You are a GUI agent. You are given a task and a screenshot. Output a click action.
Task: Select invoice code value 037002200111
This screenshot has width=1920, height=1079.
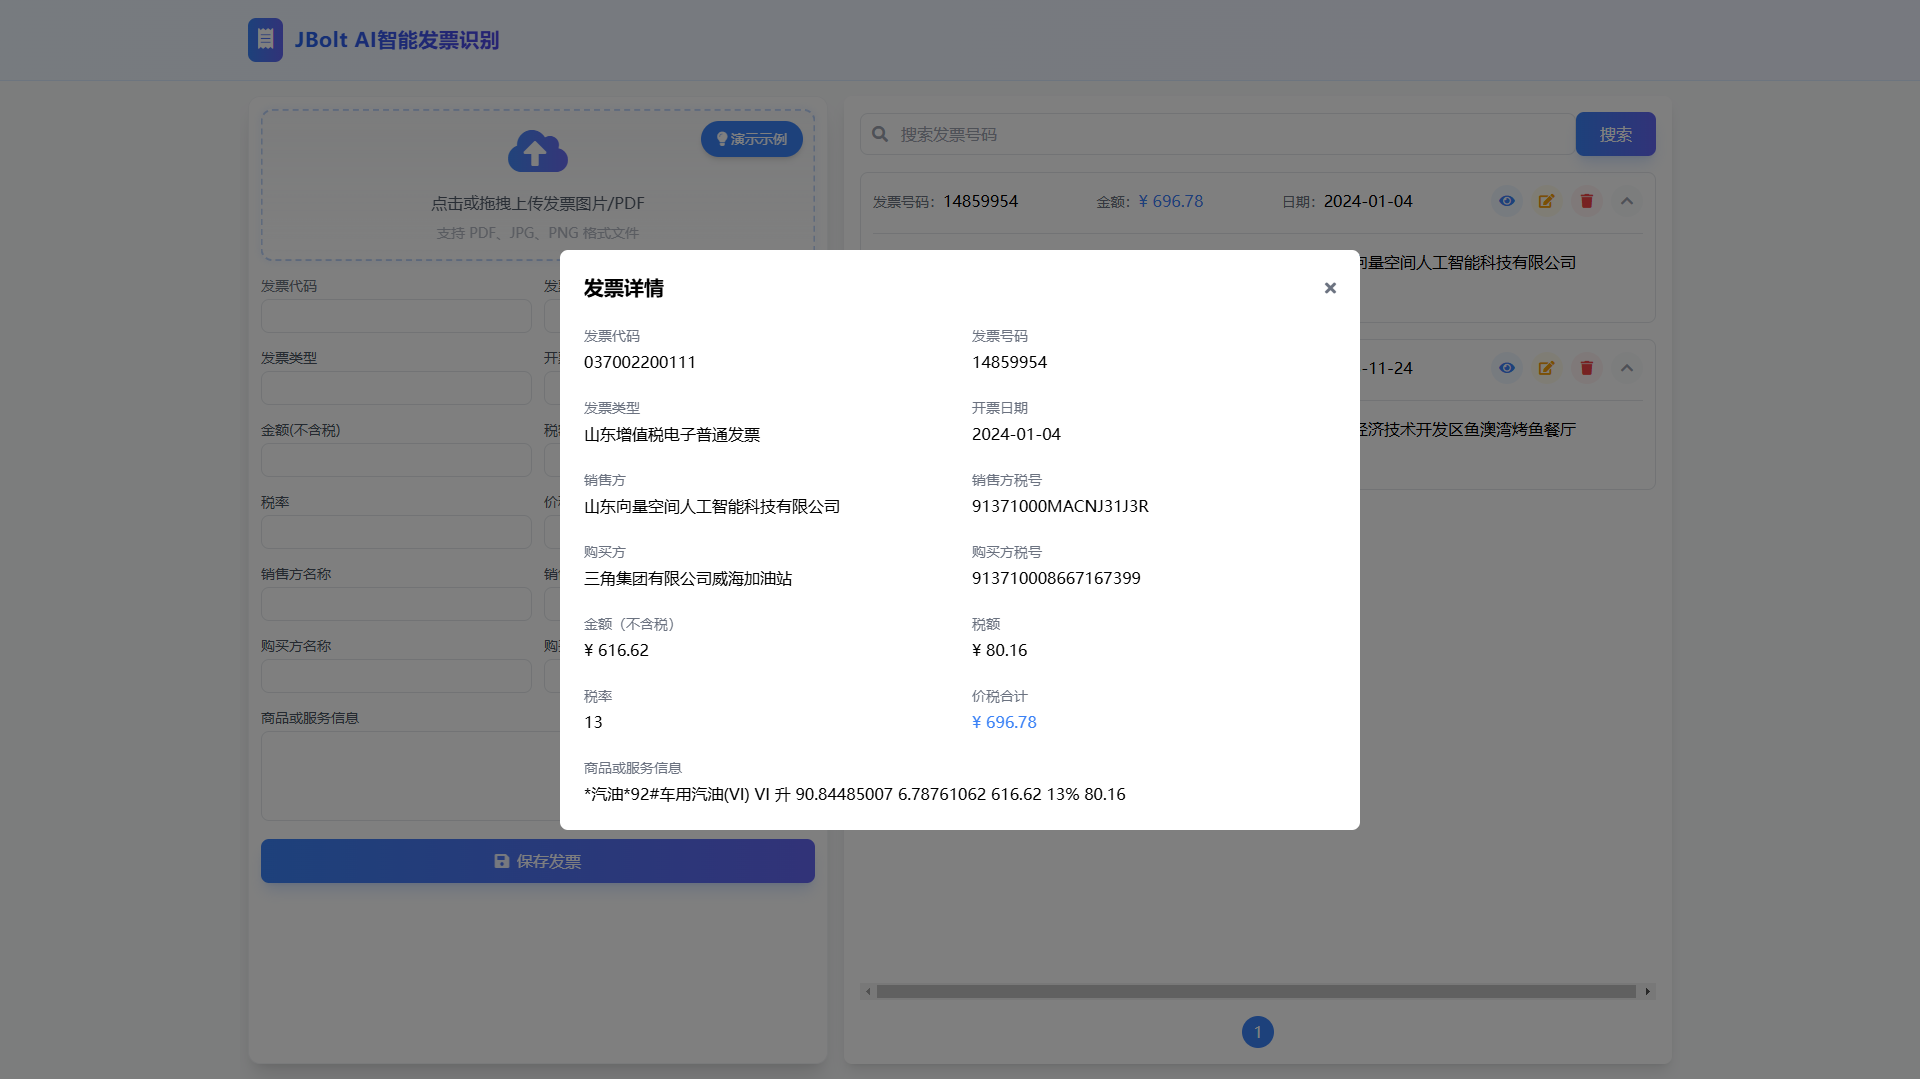tap(640, 362)
